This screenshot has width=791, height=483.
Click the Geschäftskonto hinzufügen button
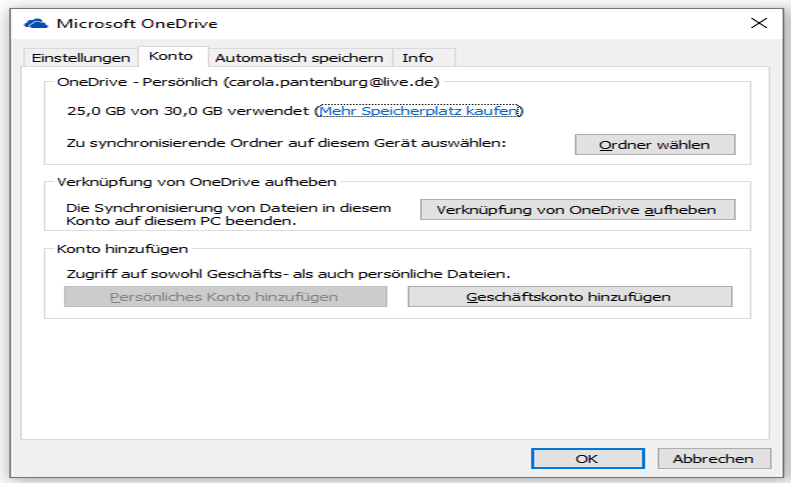[570, 297]
